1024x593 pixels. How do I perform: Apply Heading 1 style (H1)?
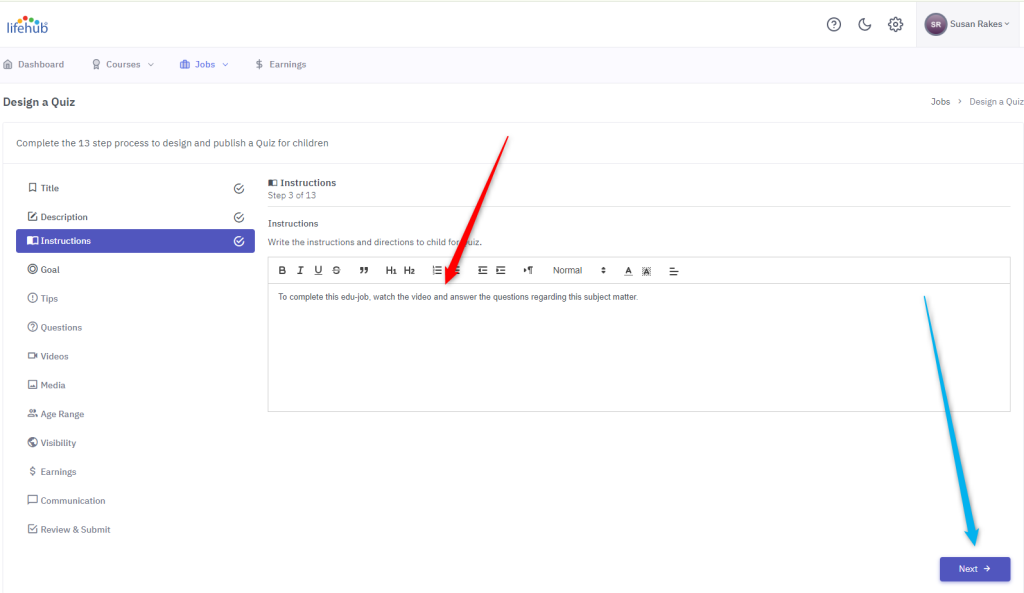[x=391, y=270]
